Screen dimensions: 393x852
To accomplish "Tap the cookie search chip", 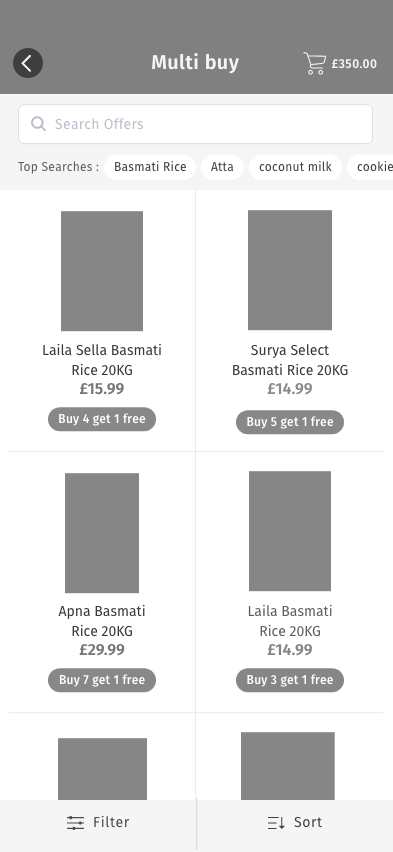I will (371, 167).
